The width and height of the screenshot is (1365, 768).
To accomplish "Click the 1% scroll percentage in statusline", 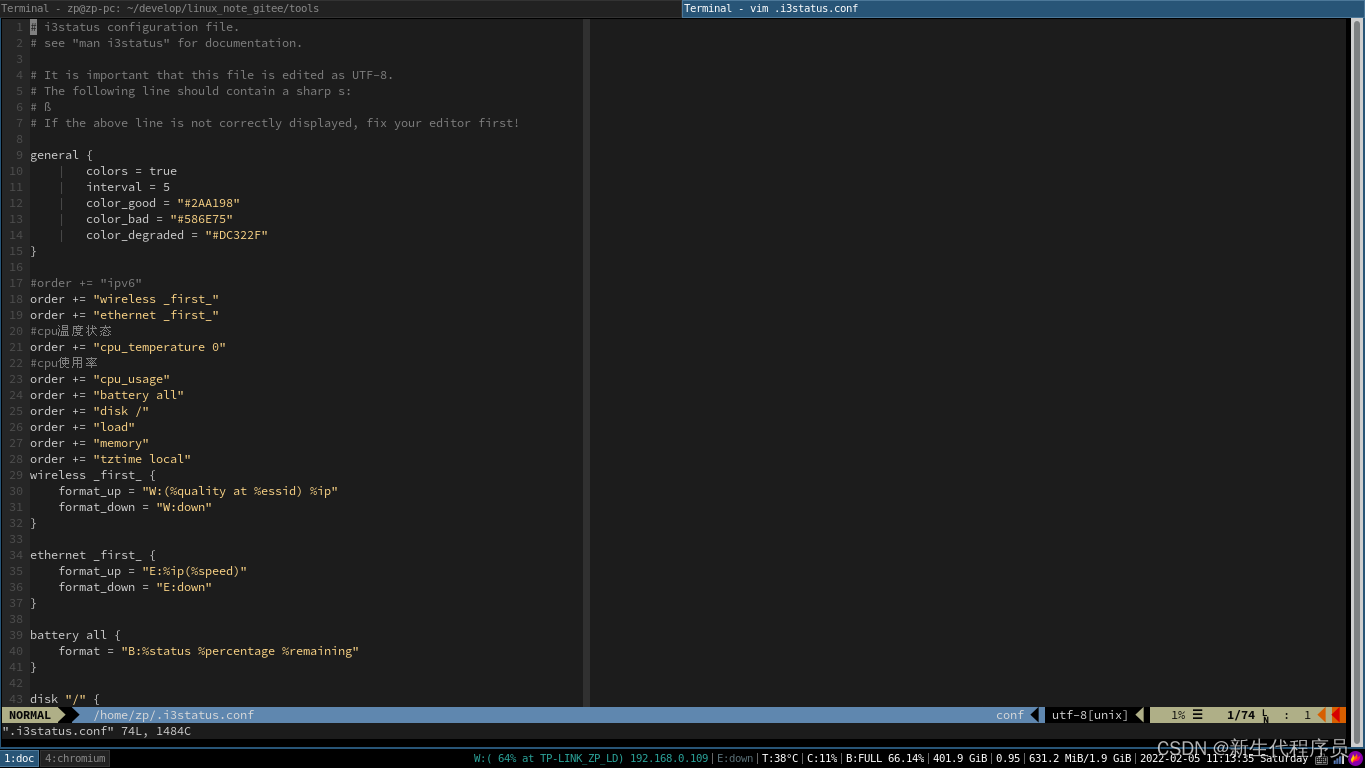I will (x=1178, y=715).
